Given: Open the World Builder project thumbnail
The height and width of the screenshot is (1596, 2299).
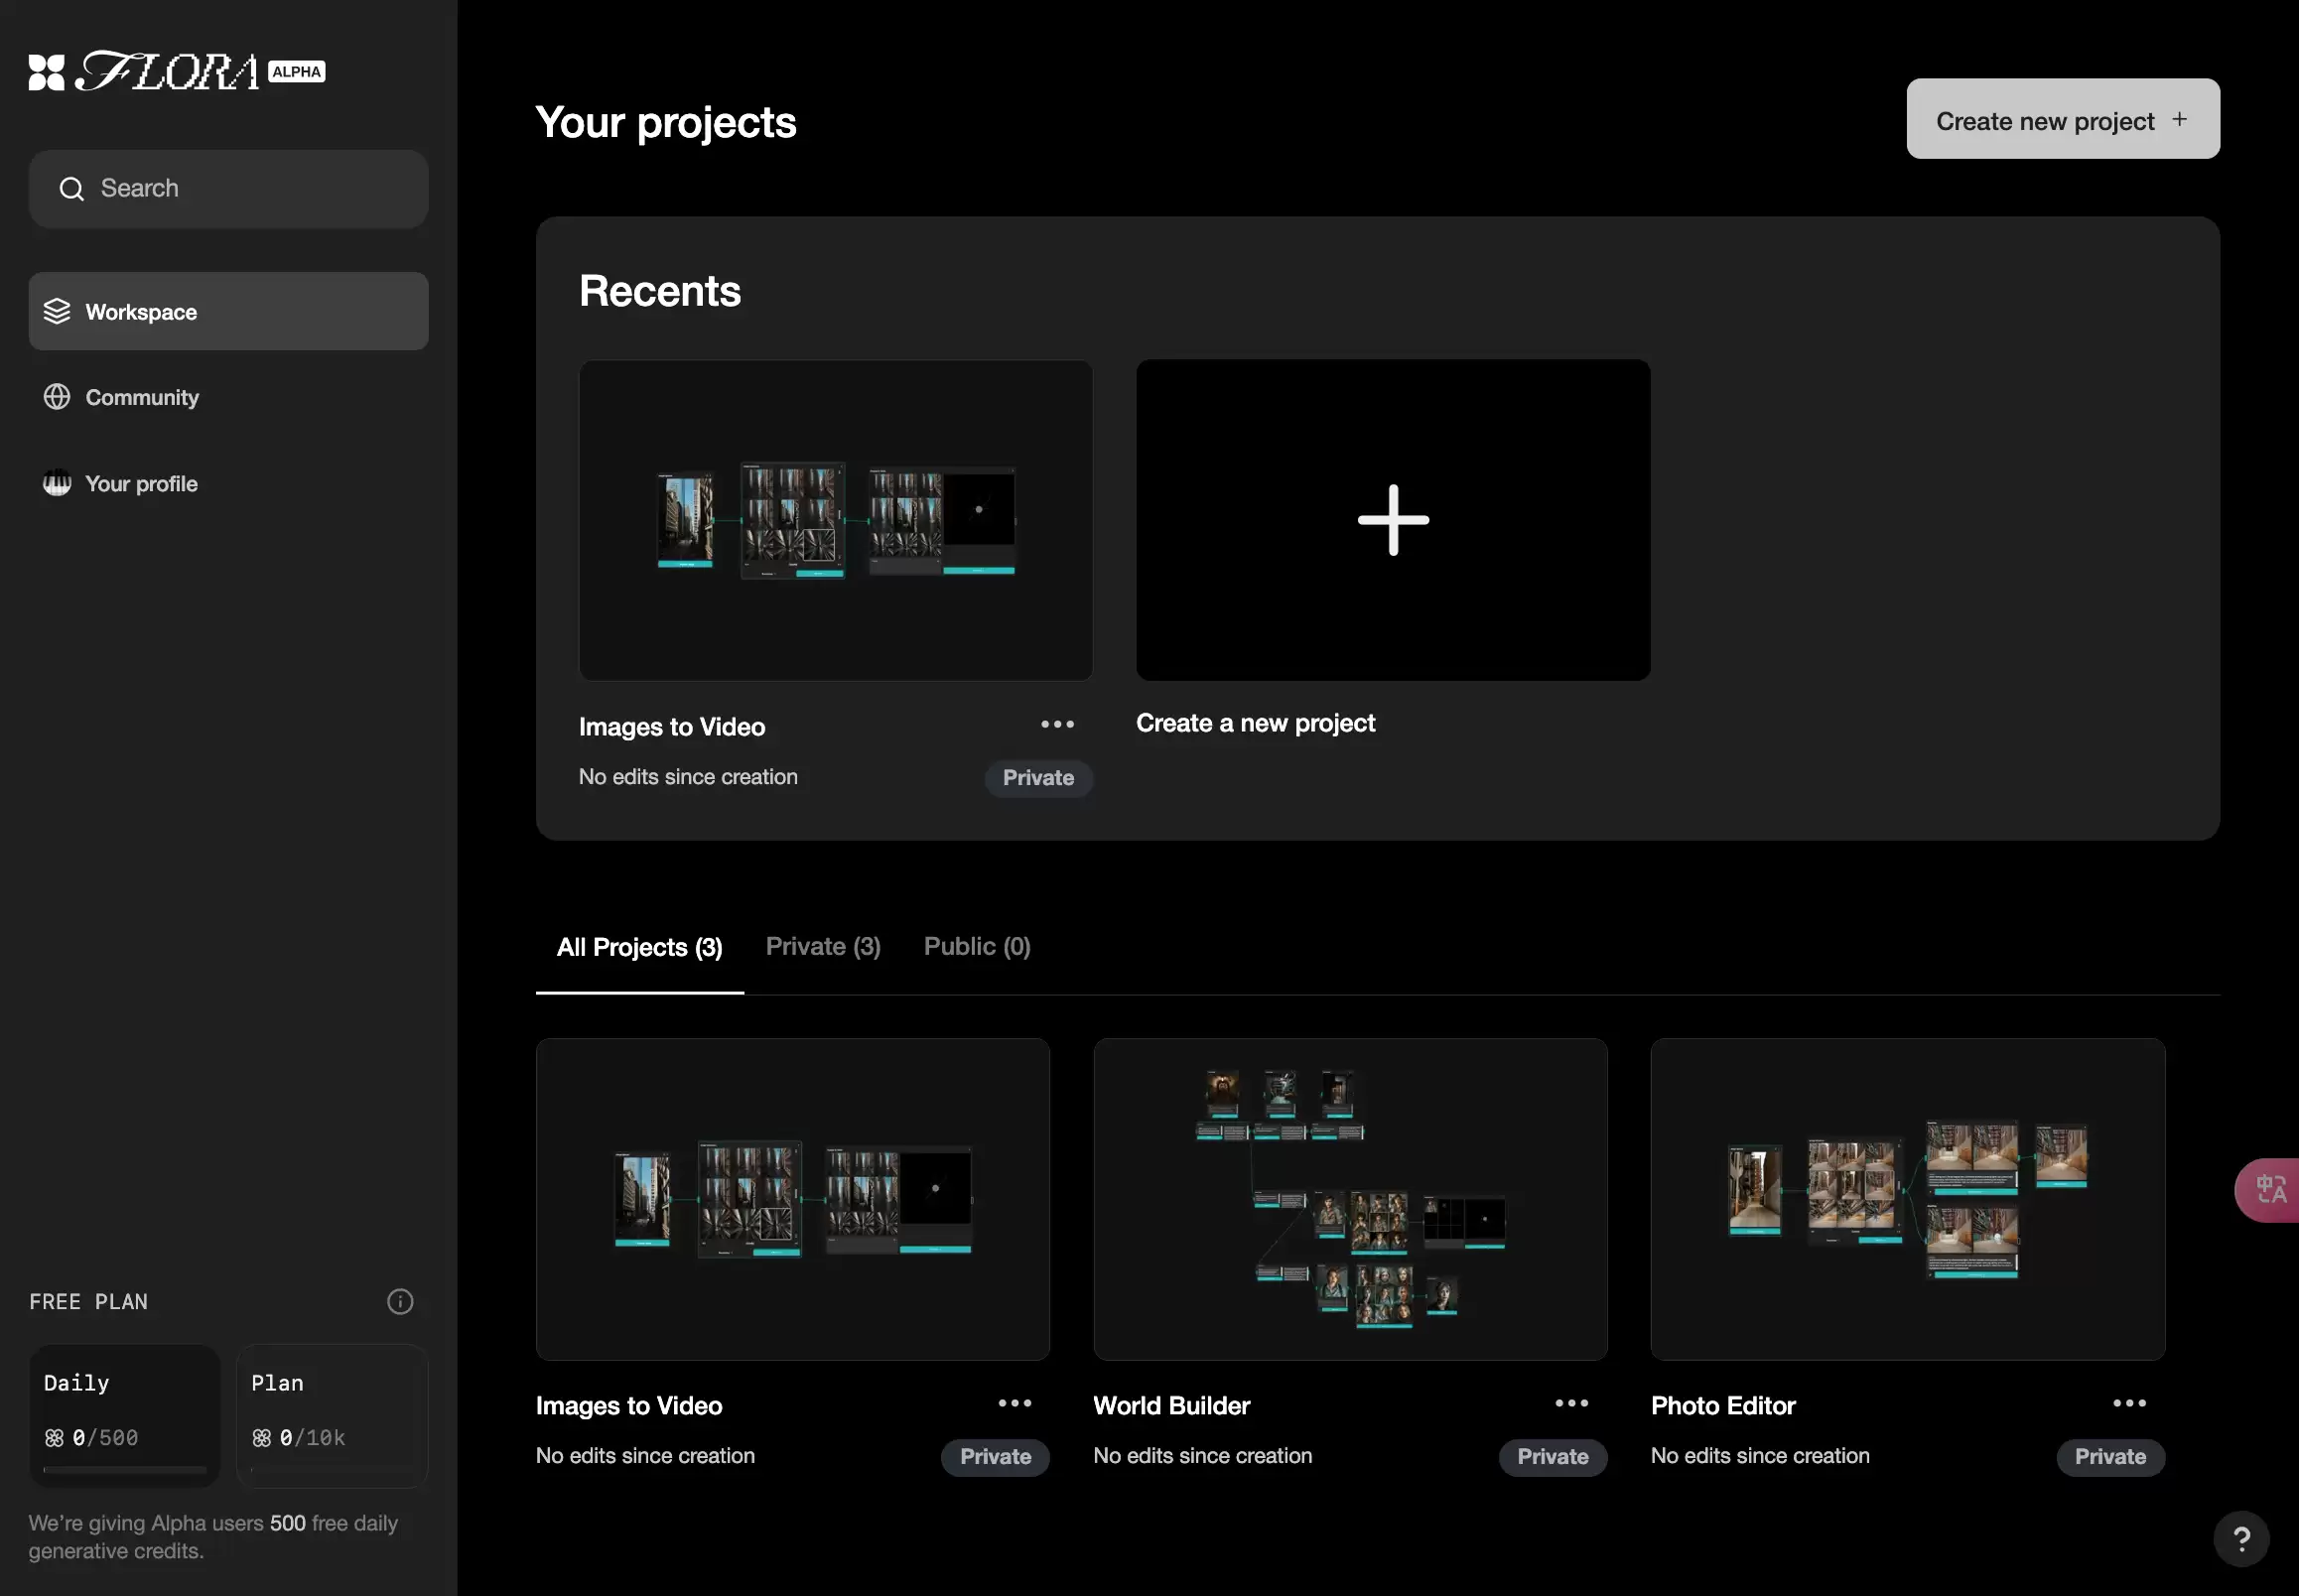Looking at the screenshot, I should point(1350,1199).
